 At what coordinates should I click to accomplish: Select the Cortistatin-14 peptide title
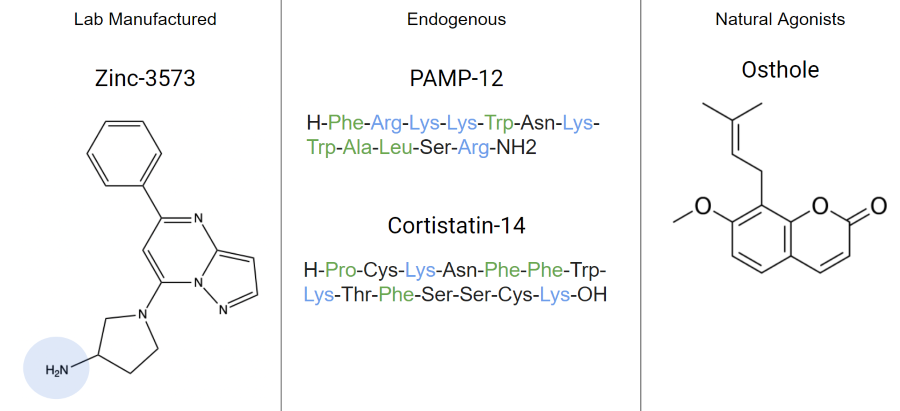coord(456,226)
